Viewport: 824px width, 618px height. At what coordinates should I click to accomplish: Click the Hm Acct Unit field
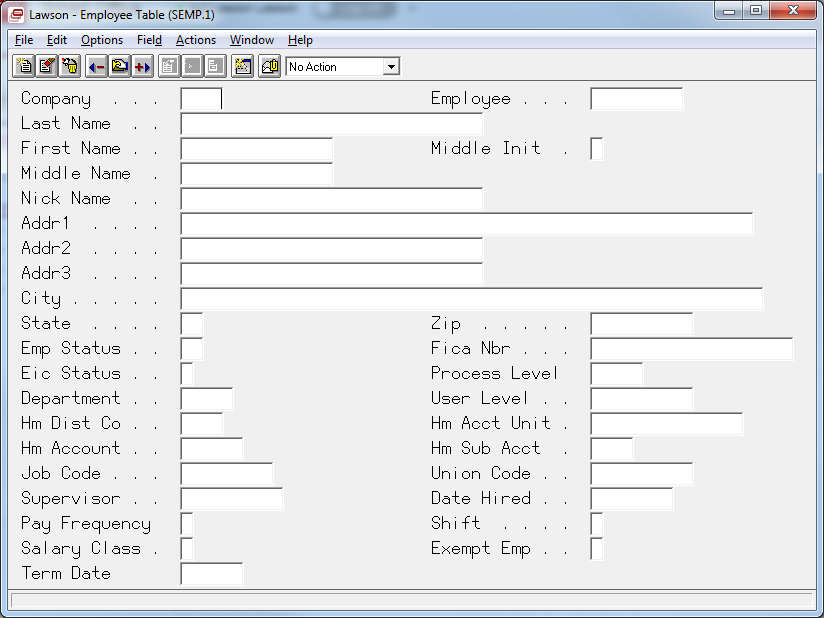pyautogui.click(x=667, y=424)
